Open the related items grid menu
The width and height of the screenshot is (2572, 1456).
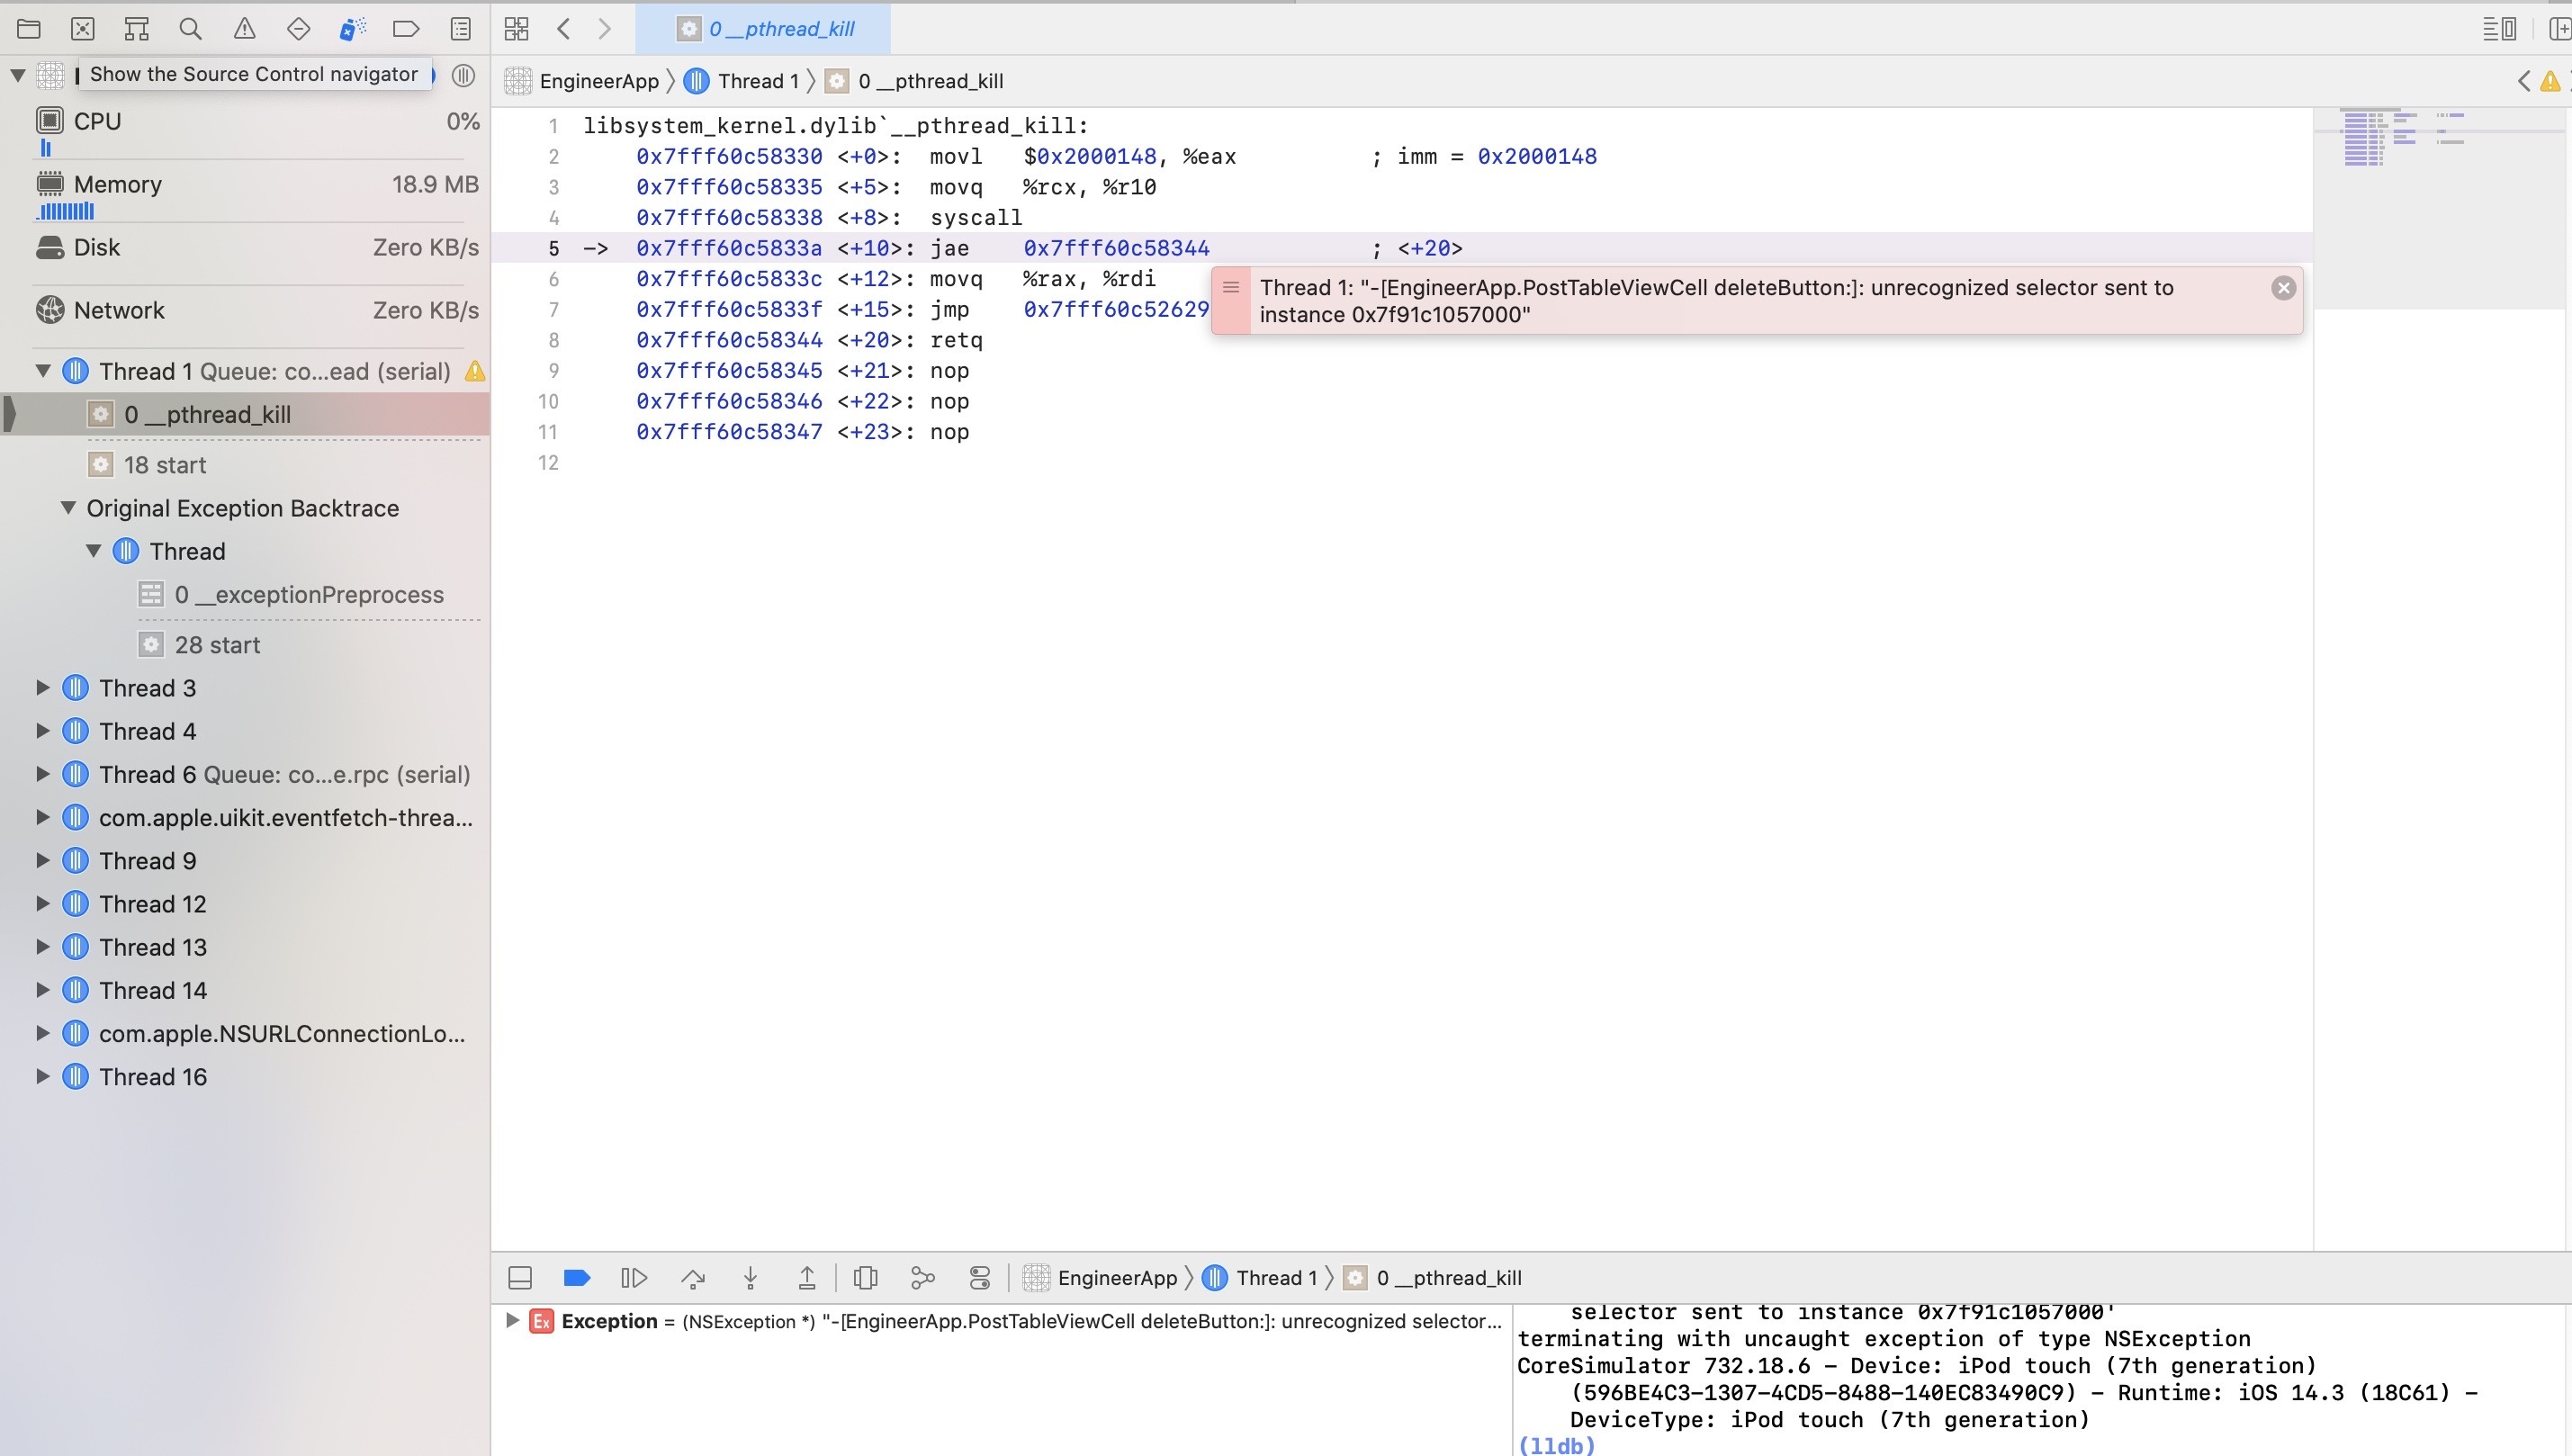(516, 29)
